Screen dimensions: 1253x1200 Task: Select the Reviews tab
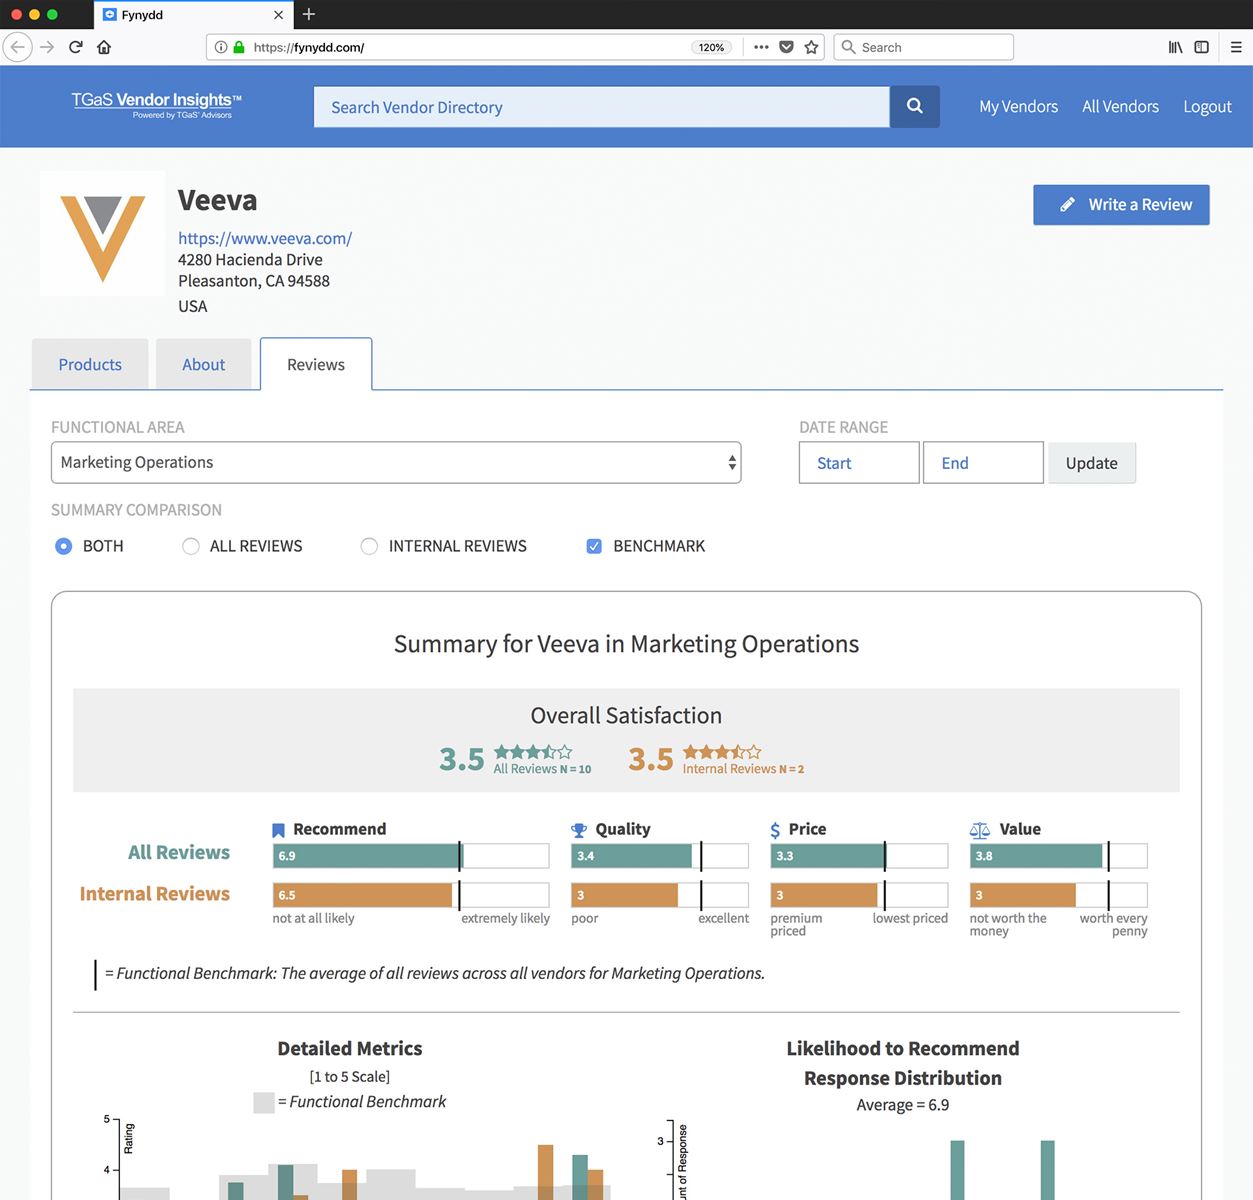point(316,364)
